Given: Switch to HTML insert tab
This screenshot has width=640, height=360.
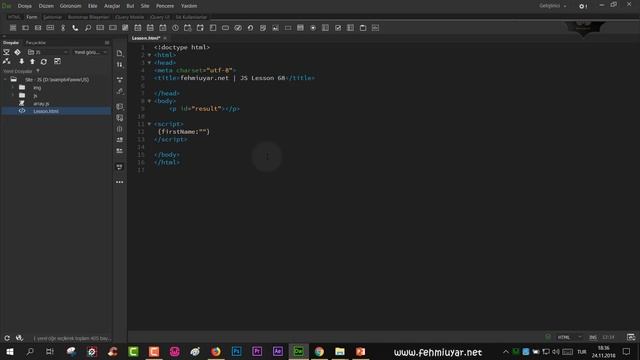Looking at the screenshot, I should (x=14, y=17).
